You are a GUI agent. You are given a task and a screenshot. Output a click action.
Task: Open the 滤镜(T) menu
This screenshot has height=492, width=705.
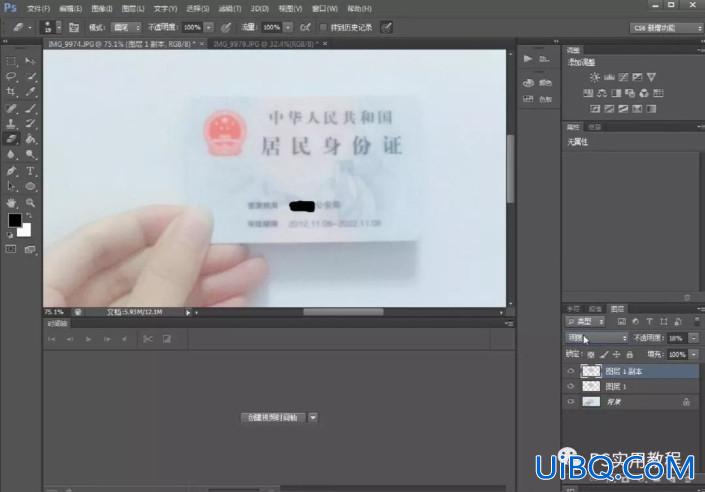pyautogui.click(x=230, y=9)
